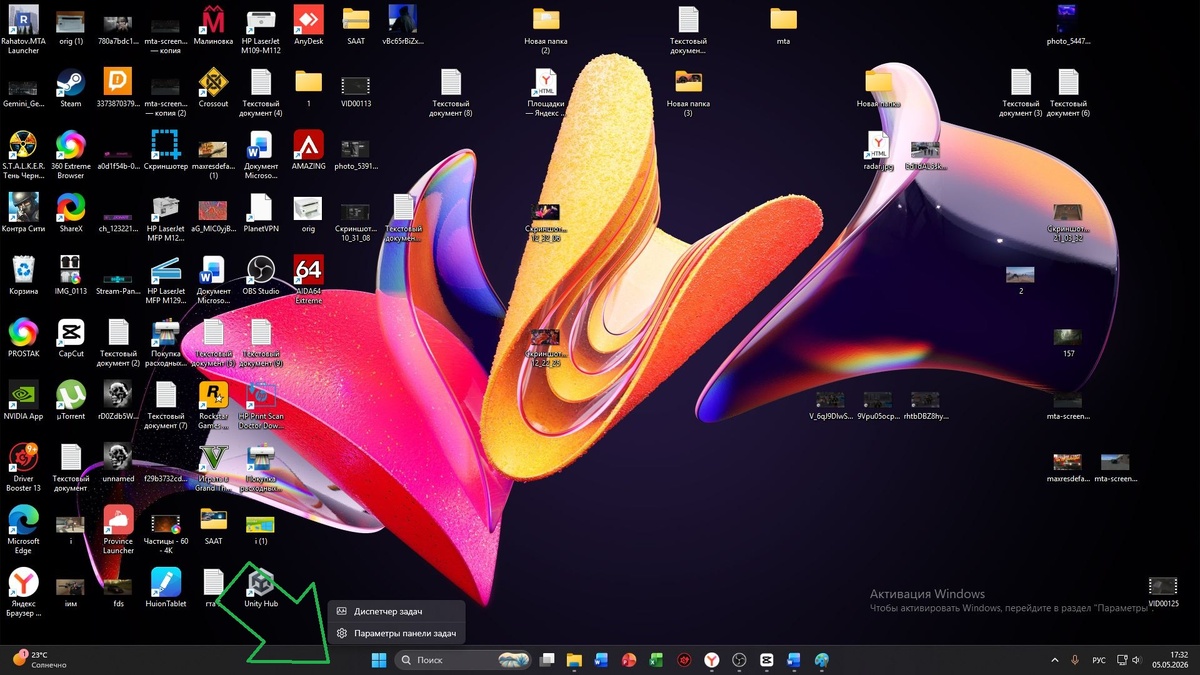The width and height of the screenshot is (1200, 675).
Task: Select the S.T.A.L.K.E.R. Тень Черн... shortcut
Action: [x=23, y=155]
